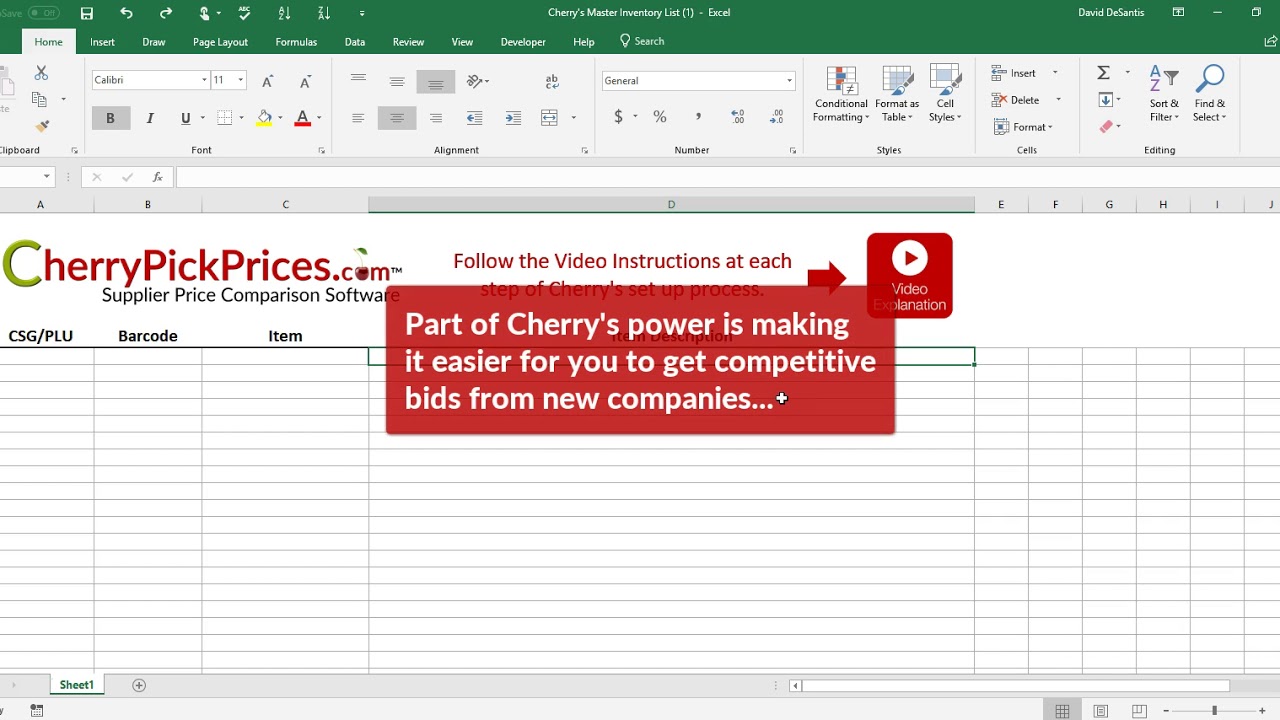
Task: Apply Percent Style
Action: pos(660,117)
